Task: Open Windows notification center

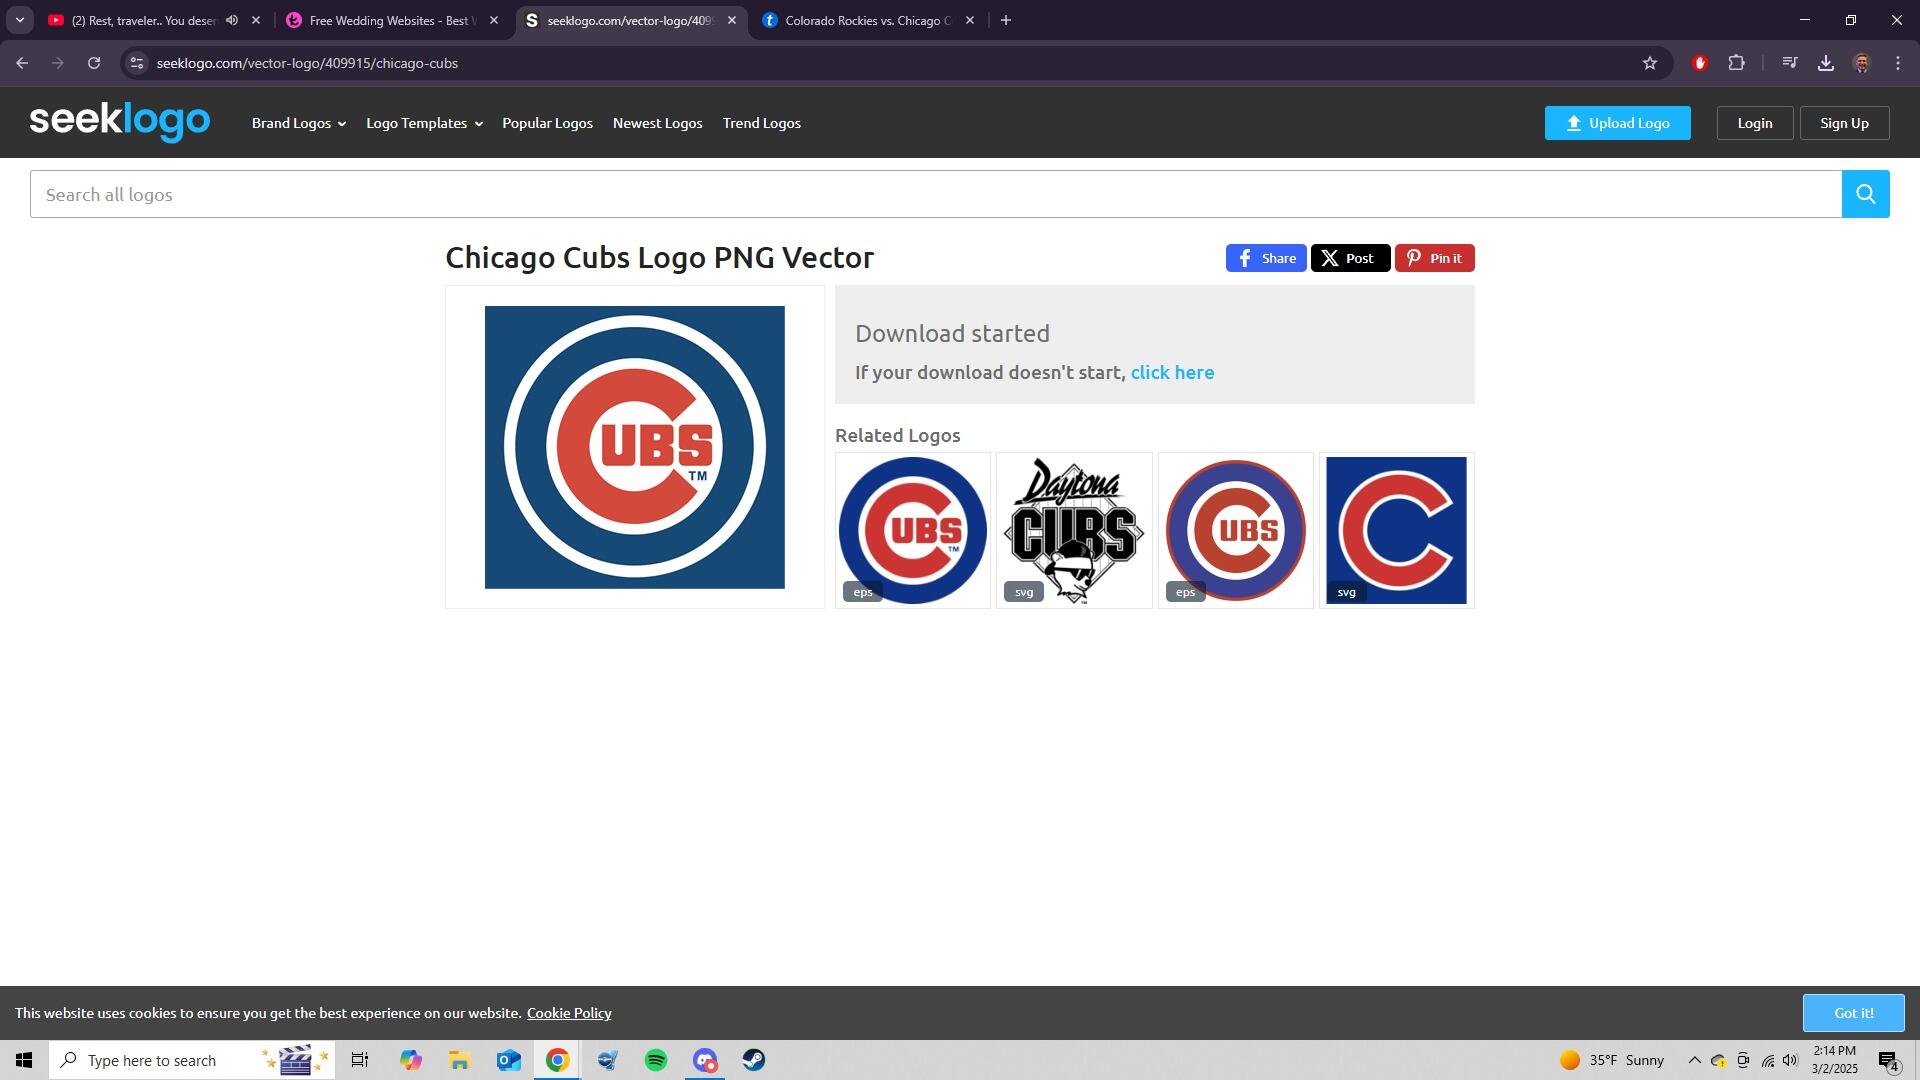Action: pyautogui.click(x=1888, y=1060)
